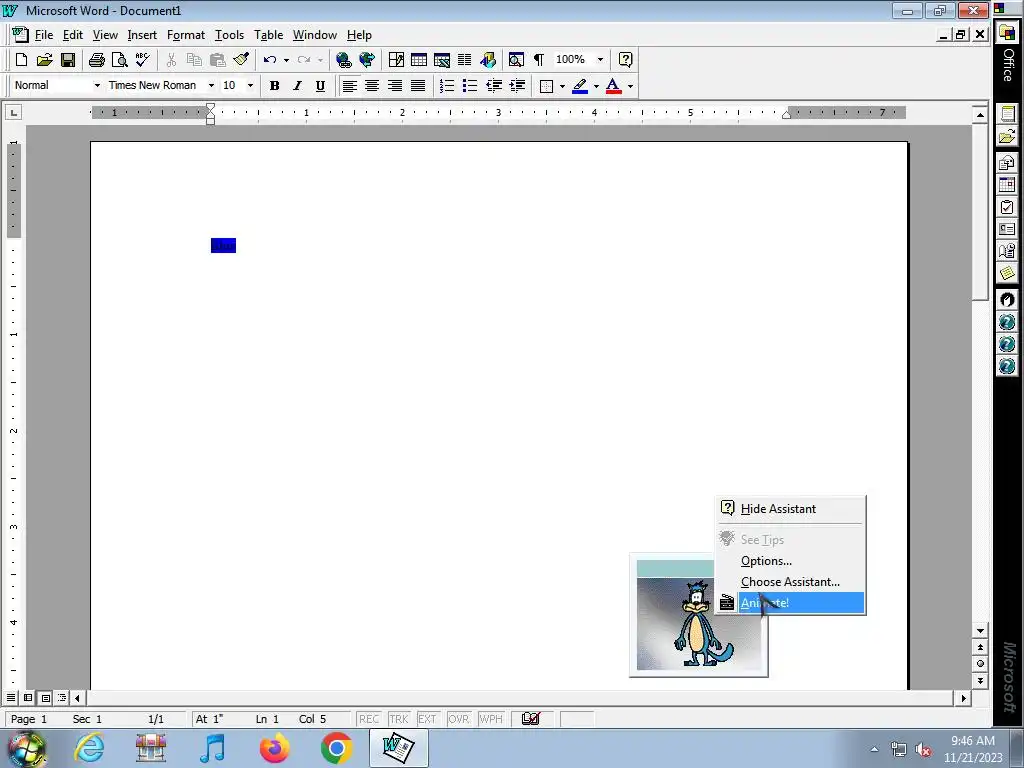Screen dimensions: 1024x768
Task: Center-align the text
Action: [x=372, y=86]
